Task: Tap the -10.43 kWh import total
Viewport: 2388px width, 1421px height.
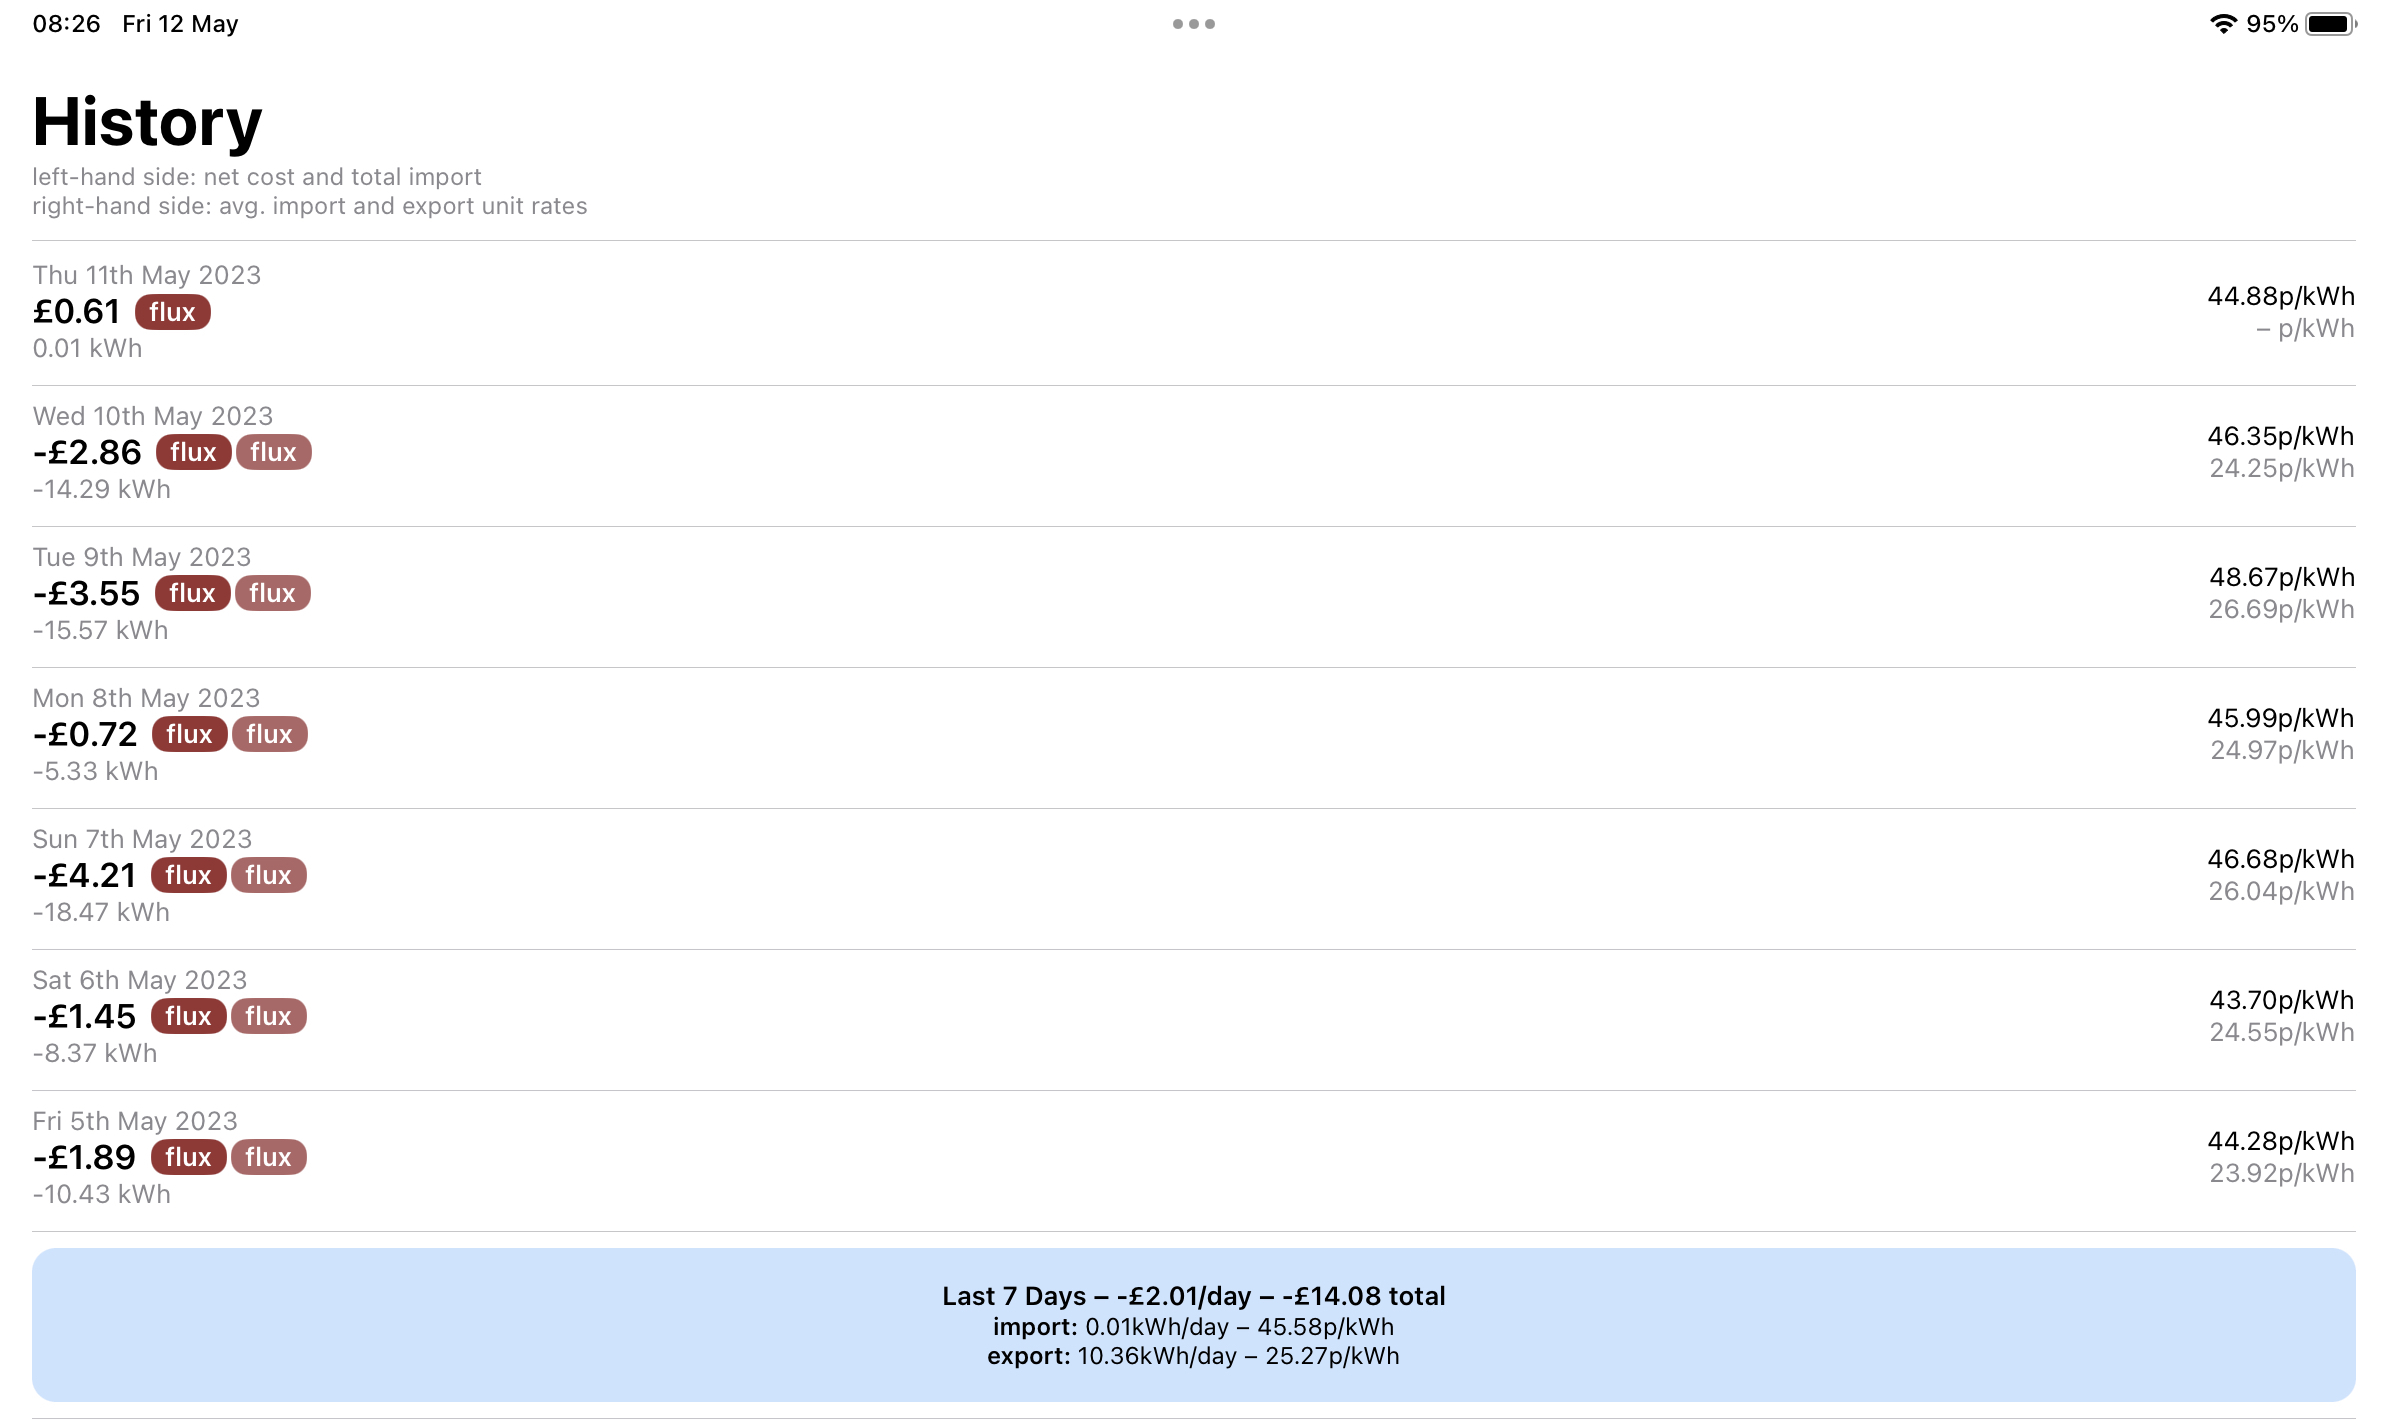Action: (101, 1194)
